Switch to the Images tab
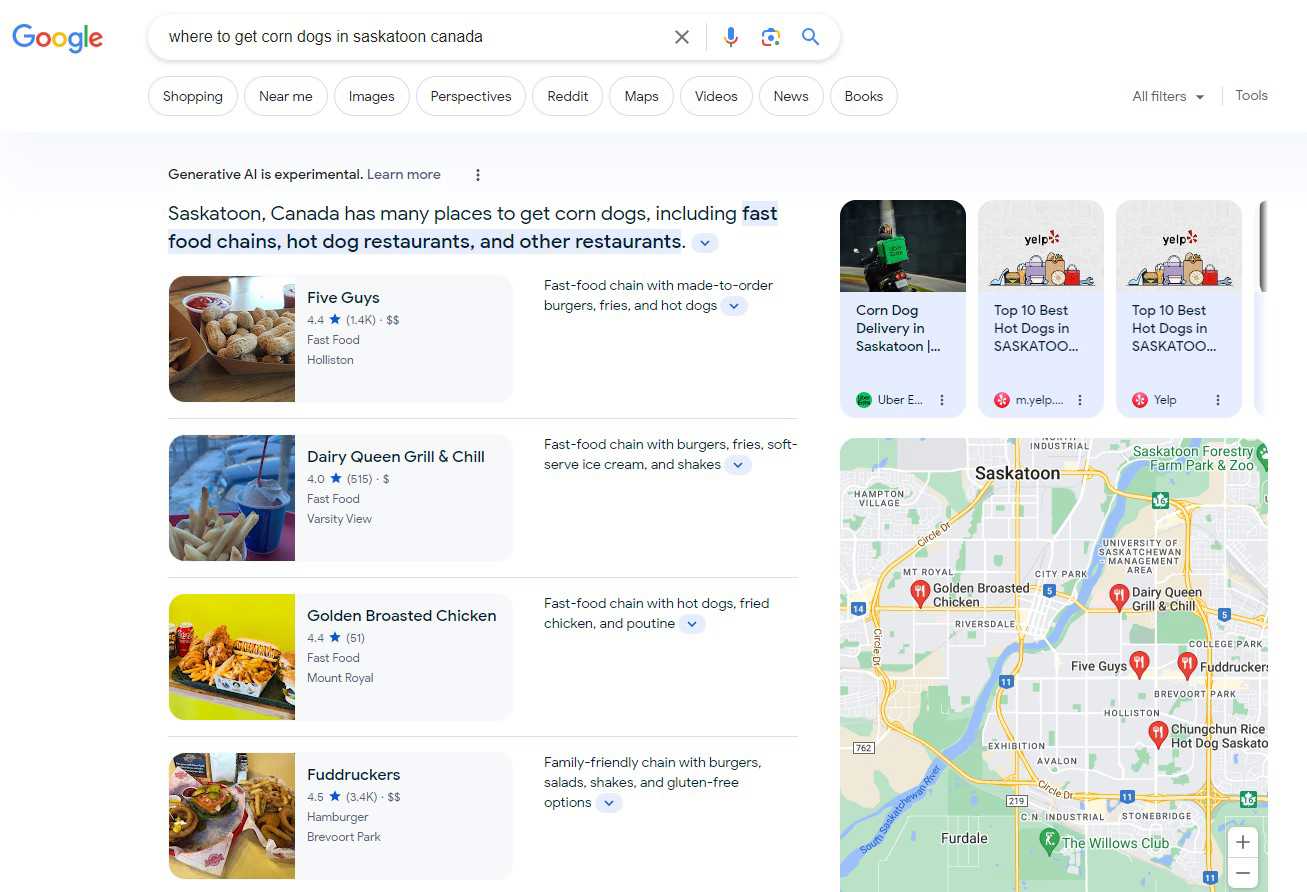This screenshot has height=892, width=1307. pos(372,96)
